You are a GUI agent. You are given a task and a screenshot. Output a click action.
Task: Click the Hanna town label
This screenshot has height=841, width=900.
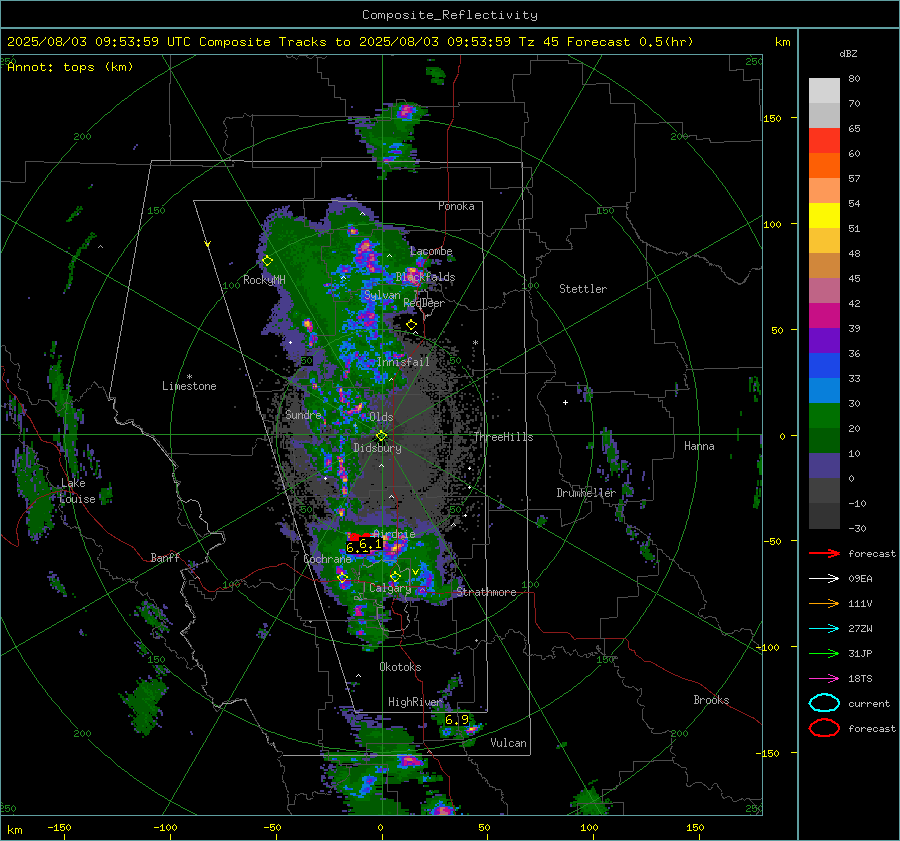(699, 446)
